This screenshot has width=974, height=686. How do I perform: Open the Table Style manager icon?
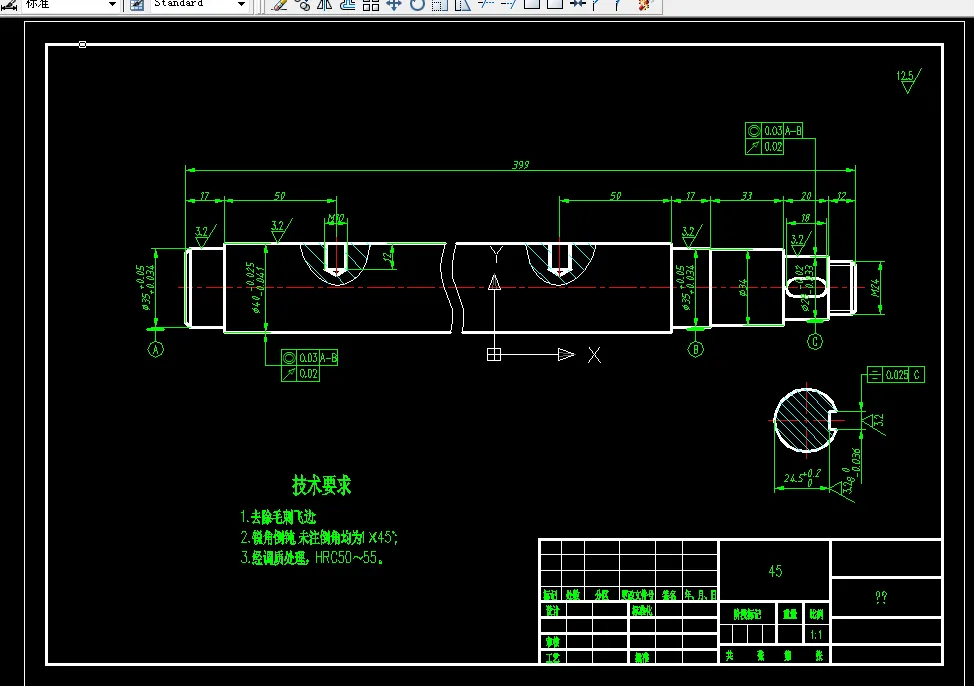click(x=137, y=5)
